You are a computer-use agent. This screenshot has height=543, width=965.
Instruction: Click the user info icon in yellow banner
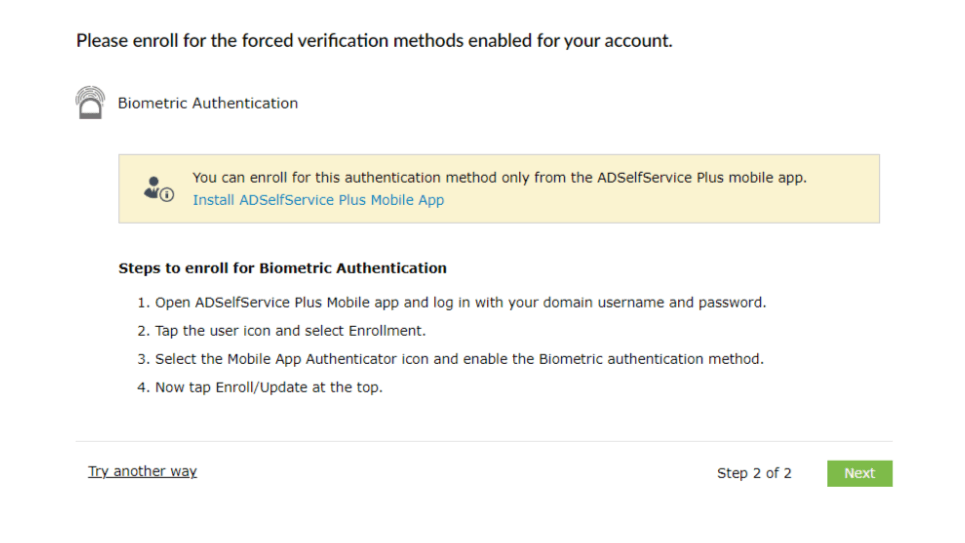click(x=158, y=188)
